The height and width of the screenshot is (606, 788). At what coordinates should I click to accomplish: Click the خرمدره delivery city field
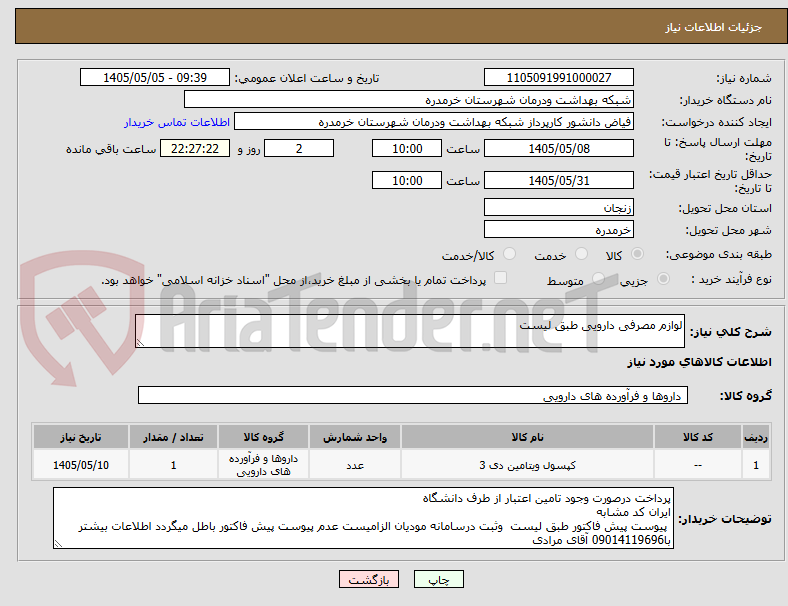click(558, 230)
